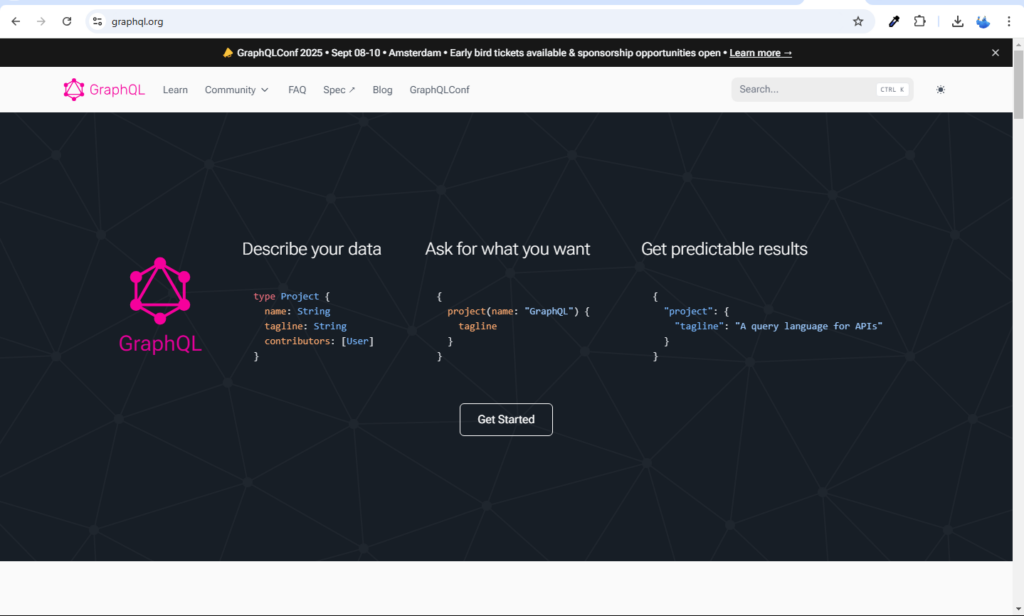Click the 'Ask for what you want' heading
The width and height of the screenshot is (1024, 616).
pos(507,249)
